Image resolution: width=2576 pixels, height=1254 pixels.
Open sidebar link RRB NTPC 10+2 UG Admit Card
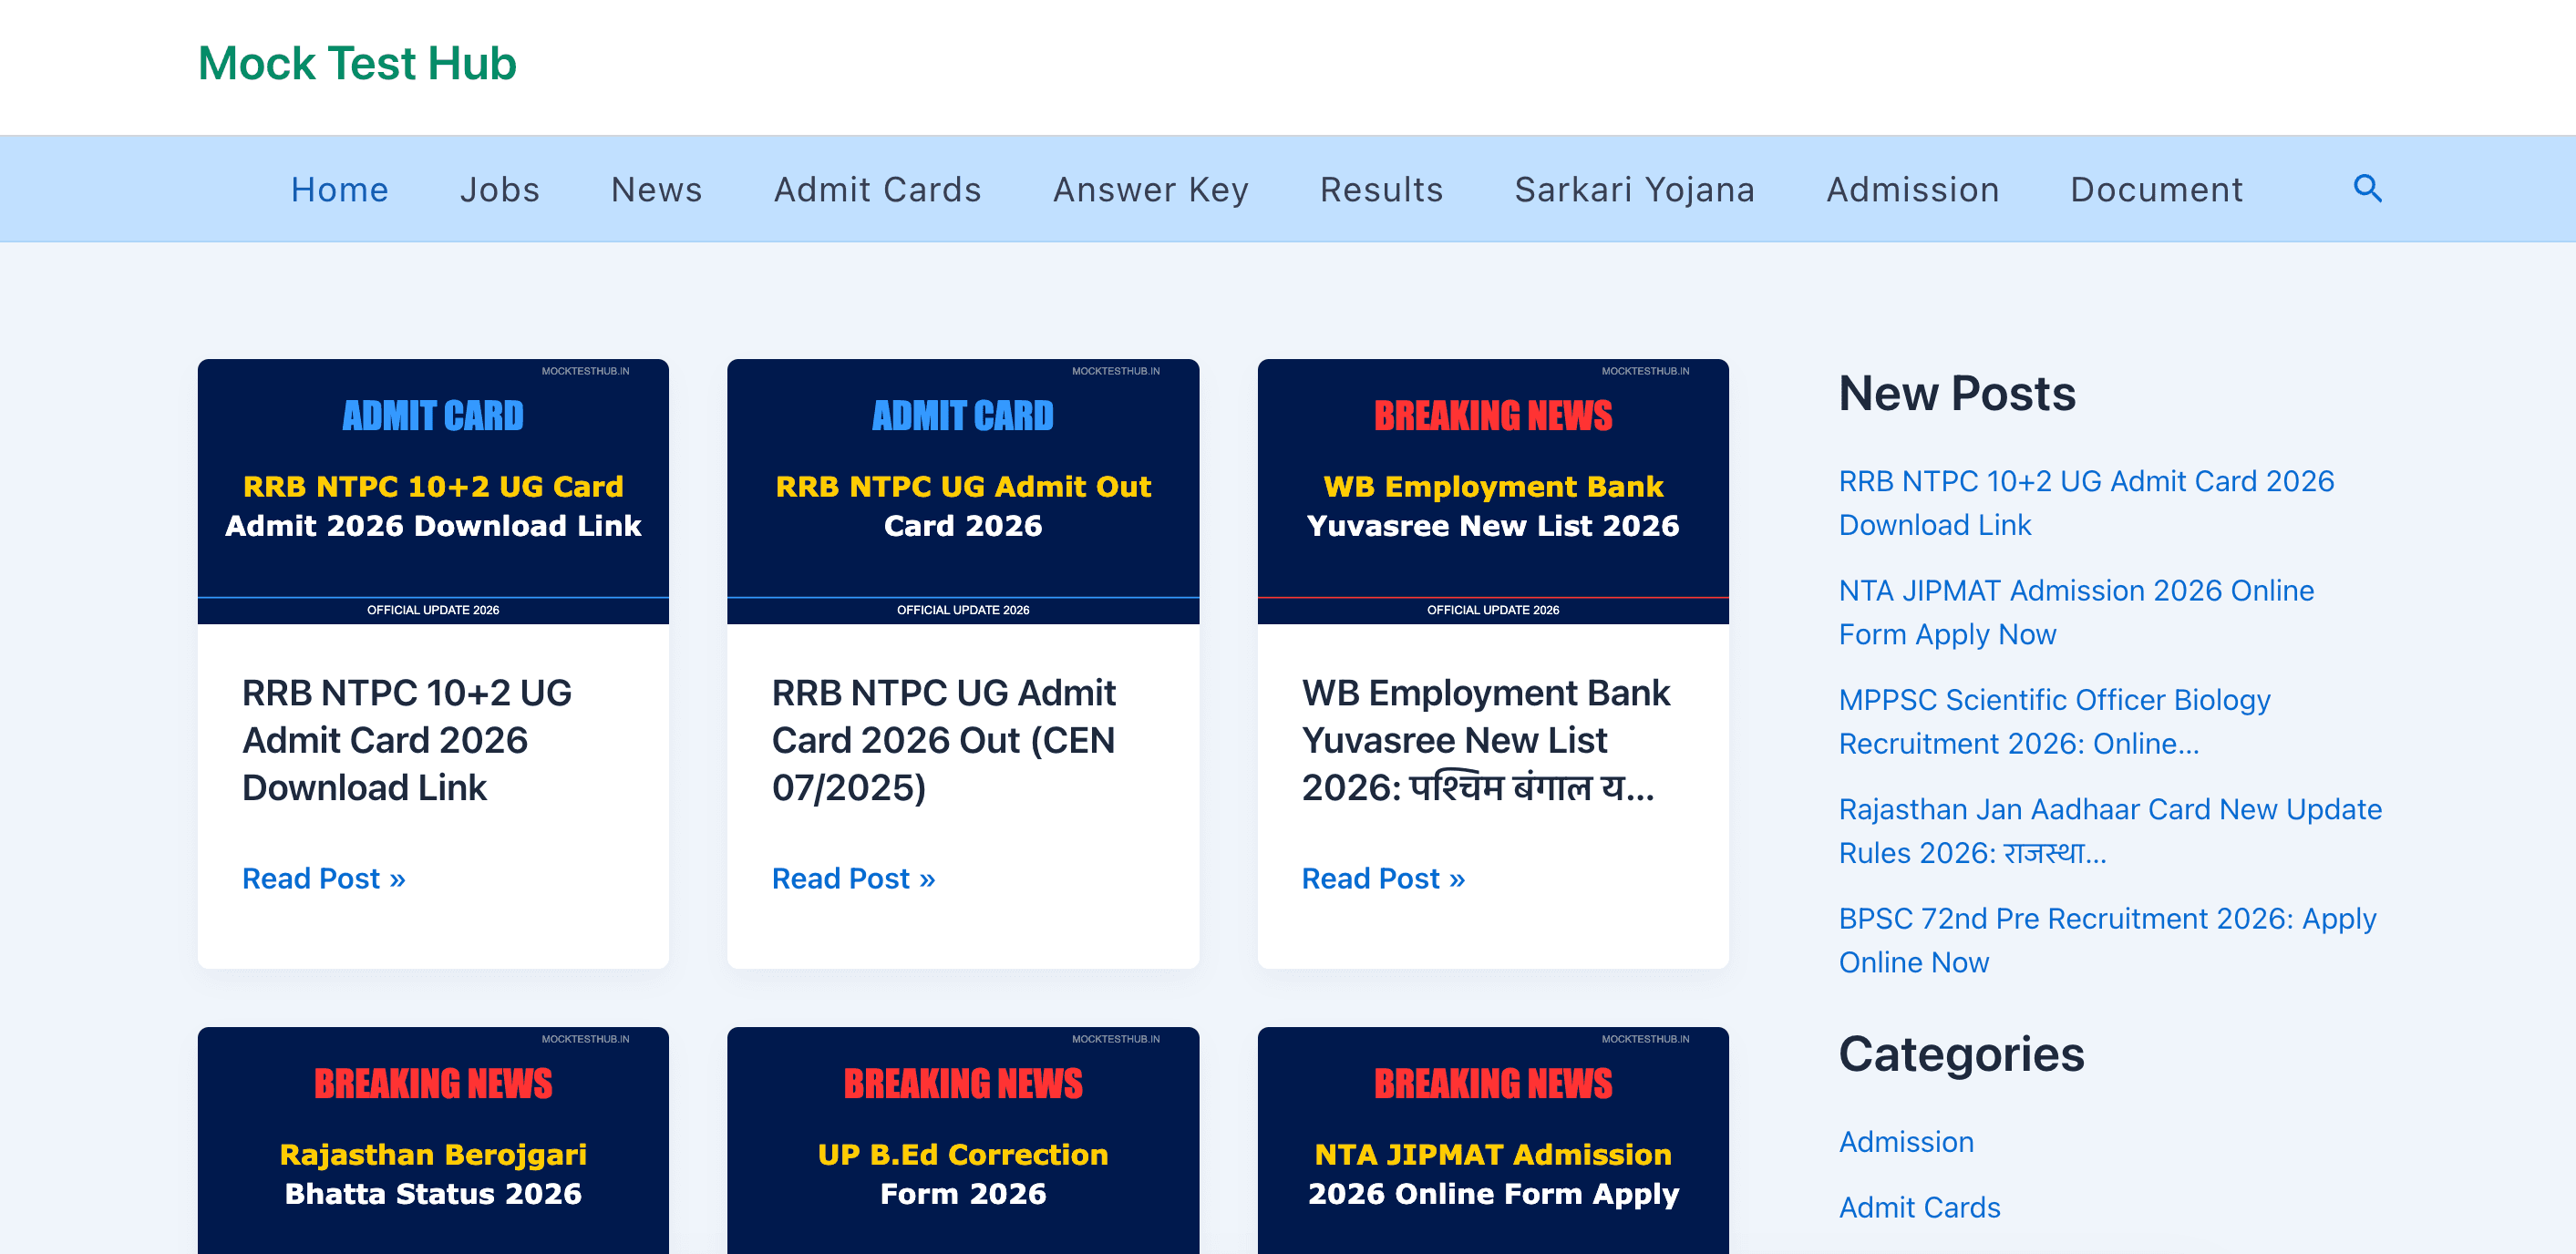[x=2086, y=503]
